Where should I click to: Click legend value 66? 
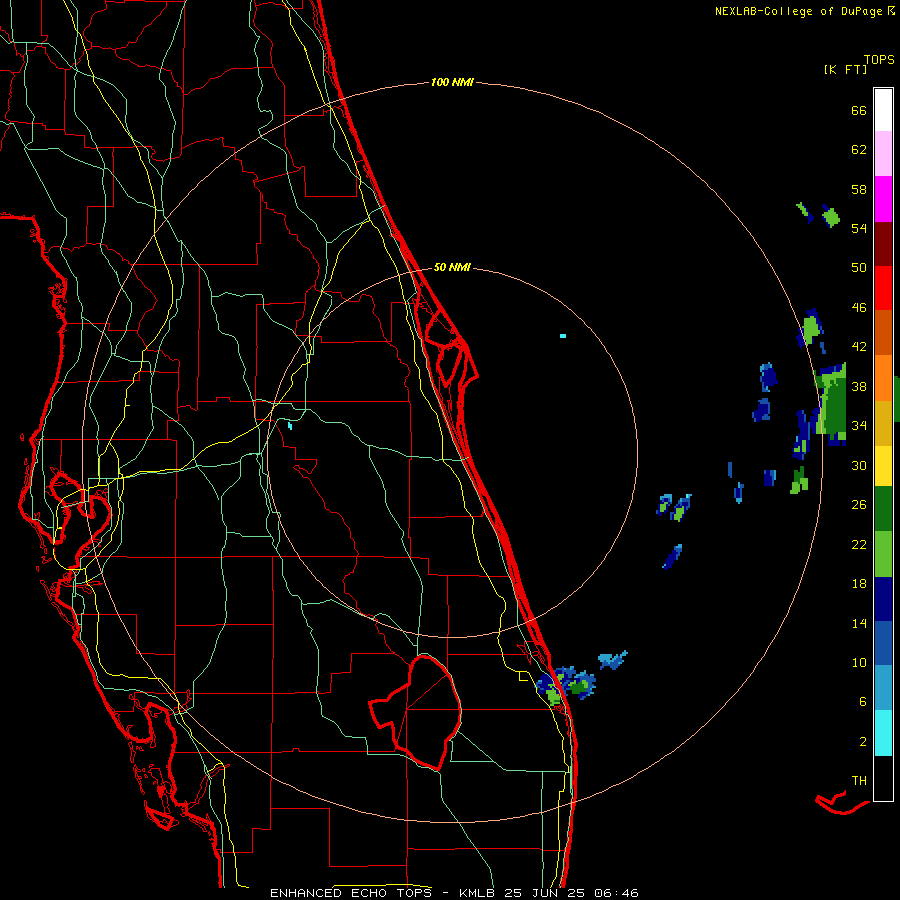pos(859,110)
